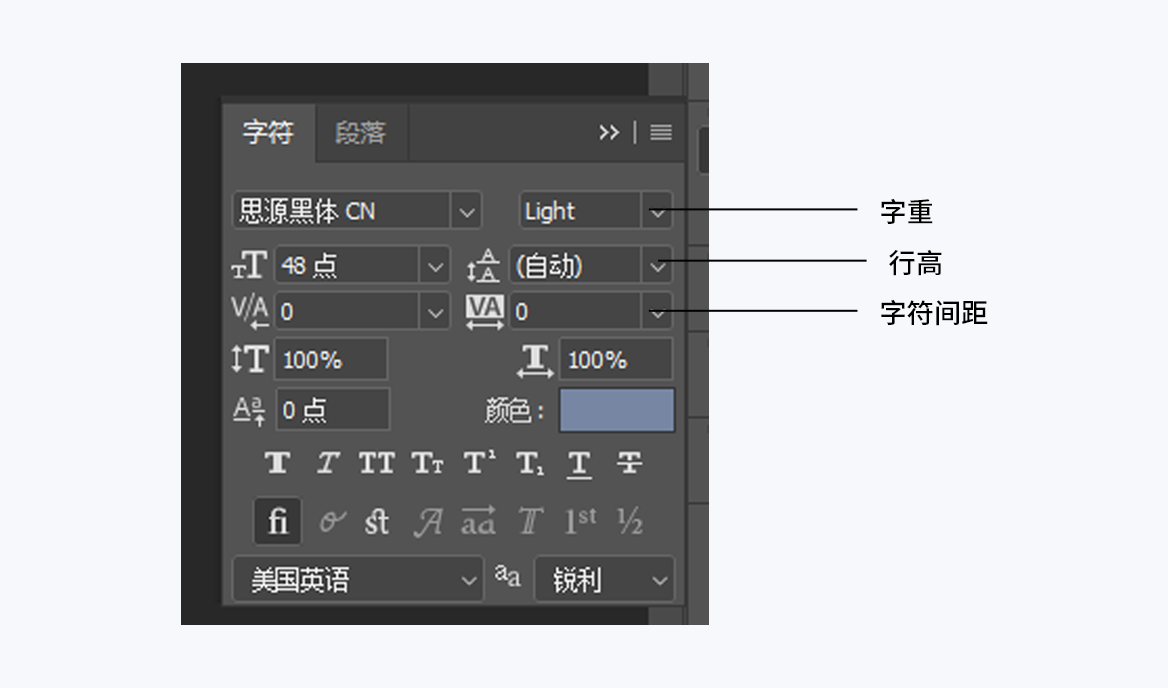The height and width of the screenshot is (688, 1168).
Task: Enable stylistic alternates aa icon
Action: click(478, 520)
